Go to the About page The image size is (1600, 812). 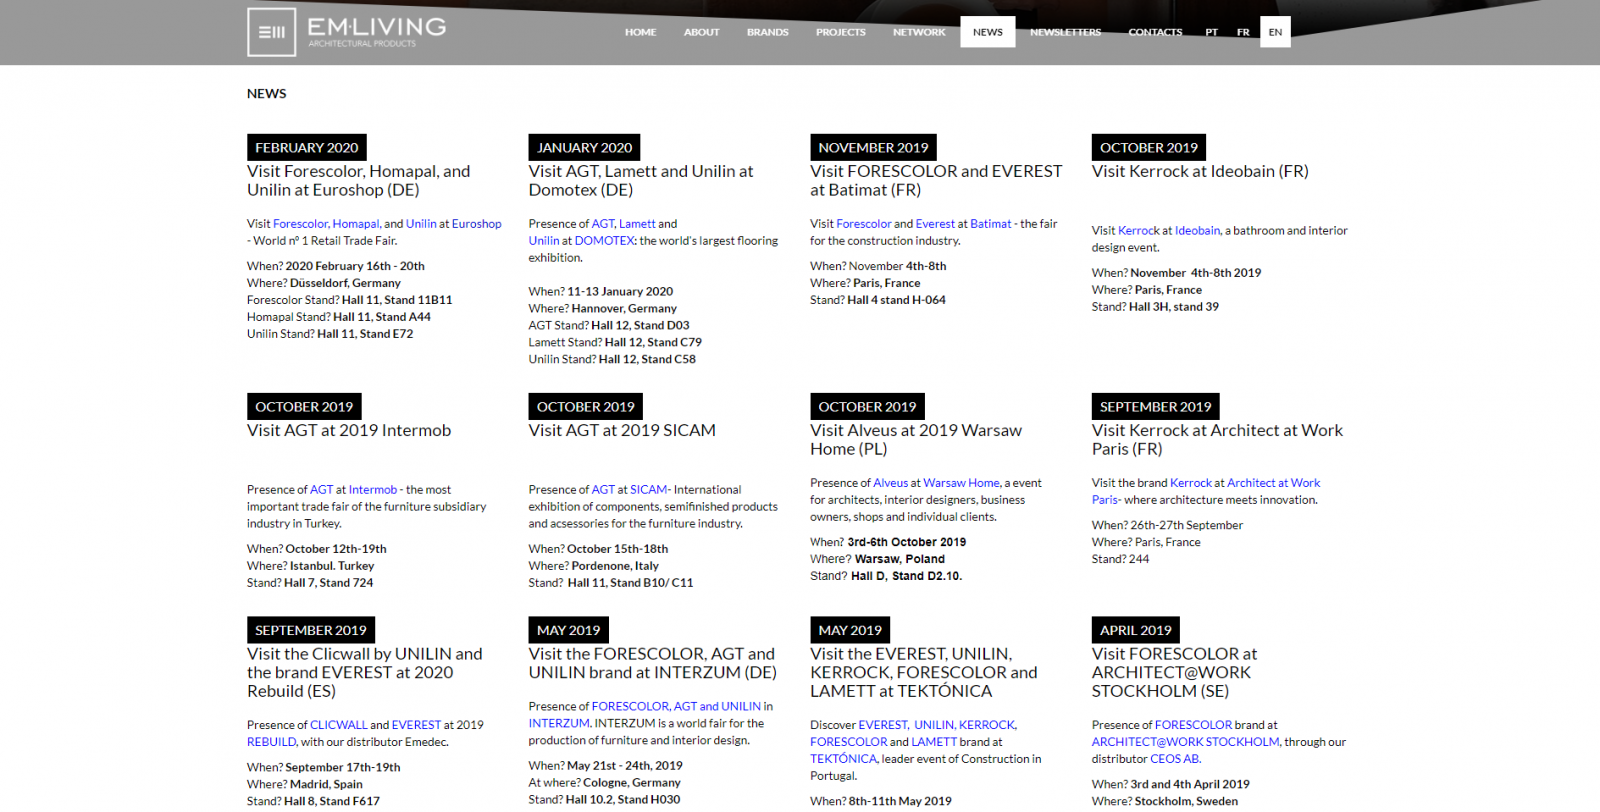coord(701,32)
